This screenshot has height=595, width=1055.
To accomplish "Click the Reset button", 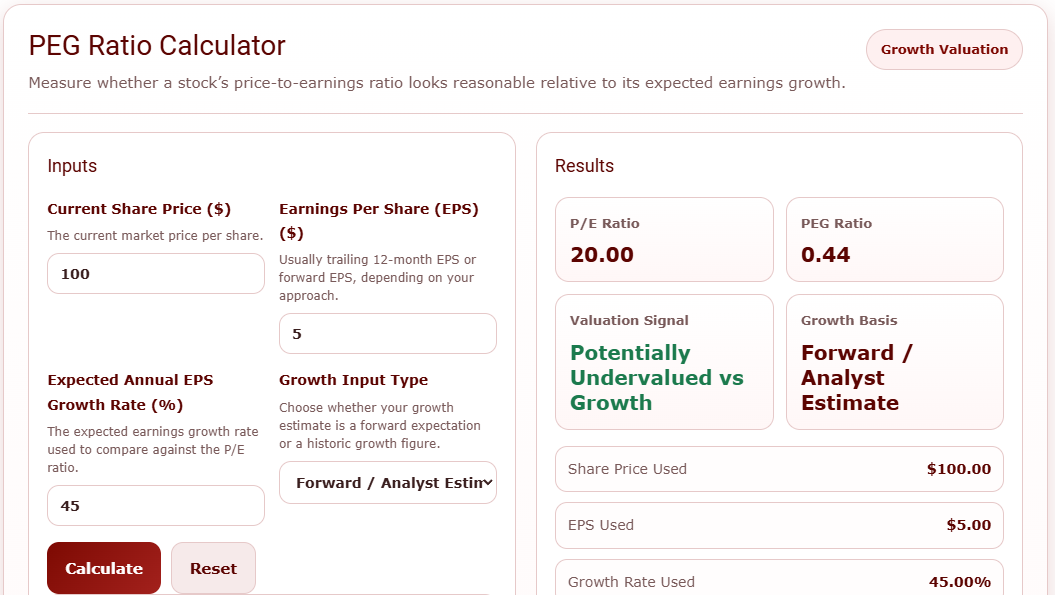I will tap(213, 568).
